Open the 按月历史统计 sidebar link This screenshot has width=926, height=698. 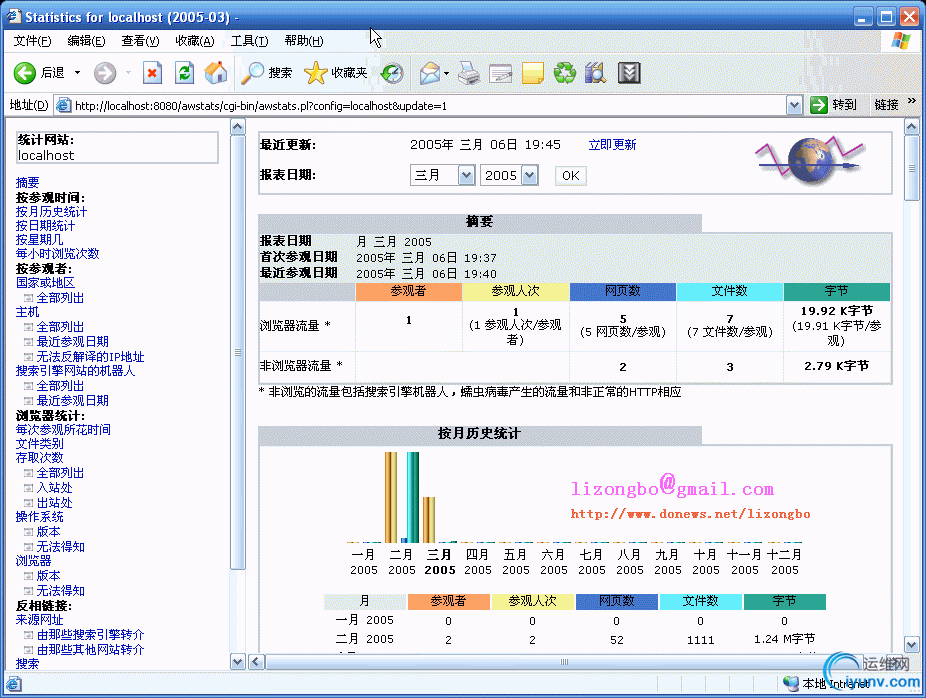pos(51,211)
